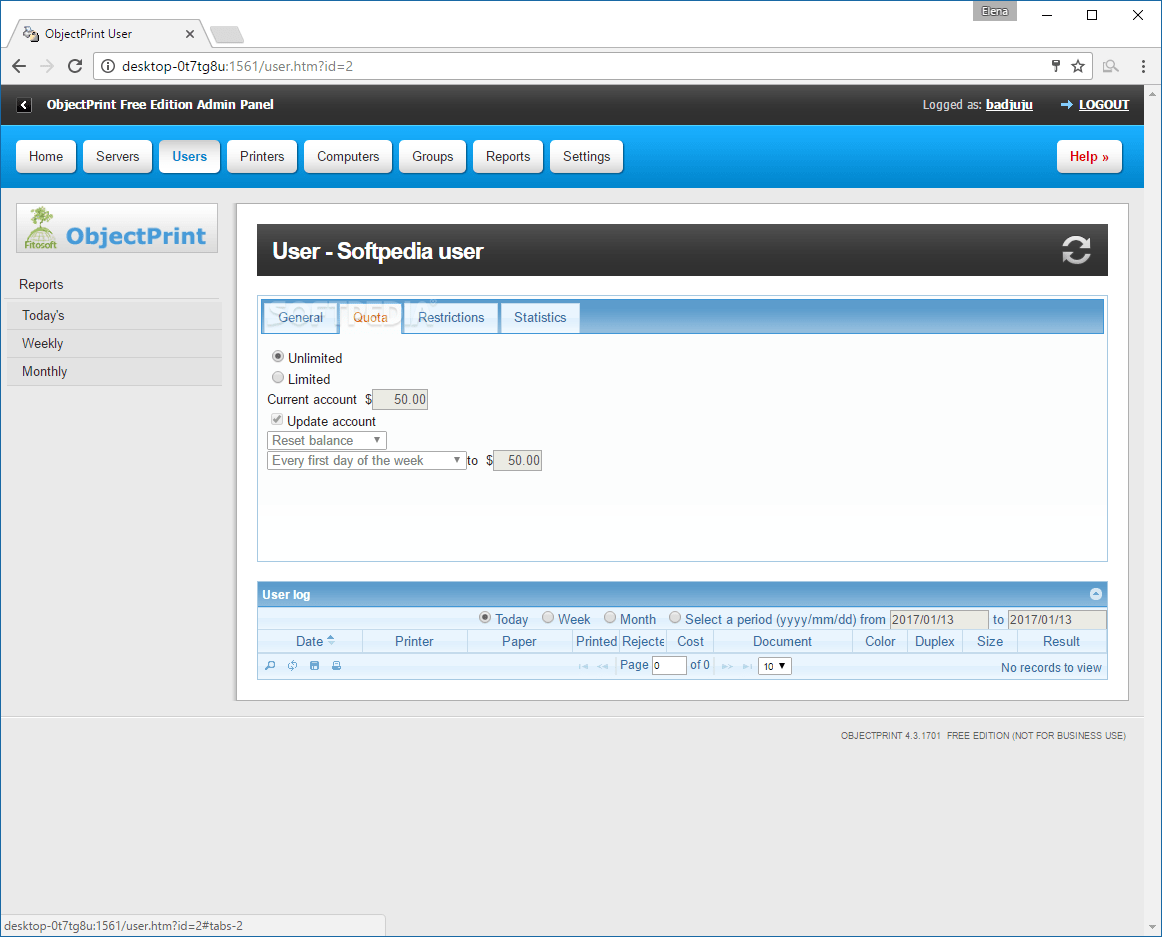The image size is (1162, 937).
Task: Click the save icon in the User log footer
Action: [x=314, y=666]
